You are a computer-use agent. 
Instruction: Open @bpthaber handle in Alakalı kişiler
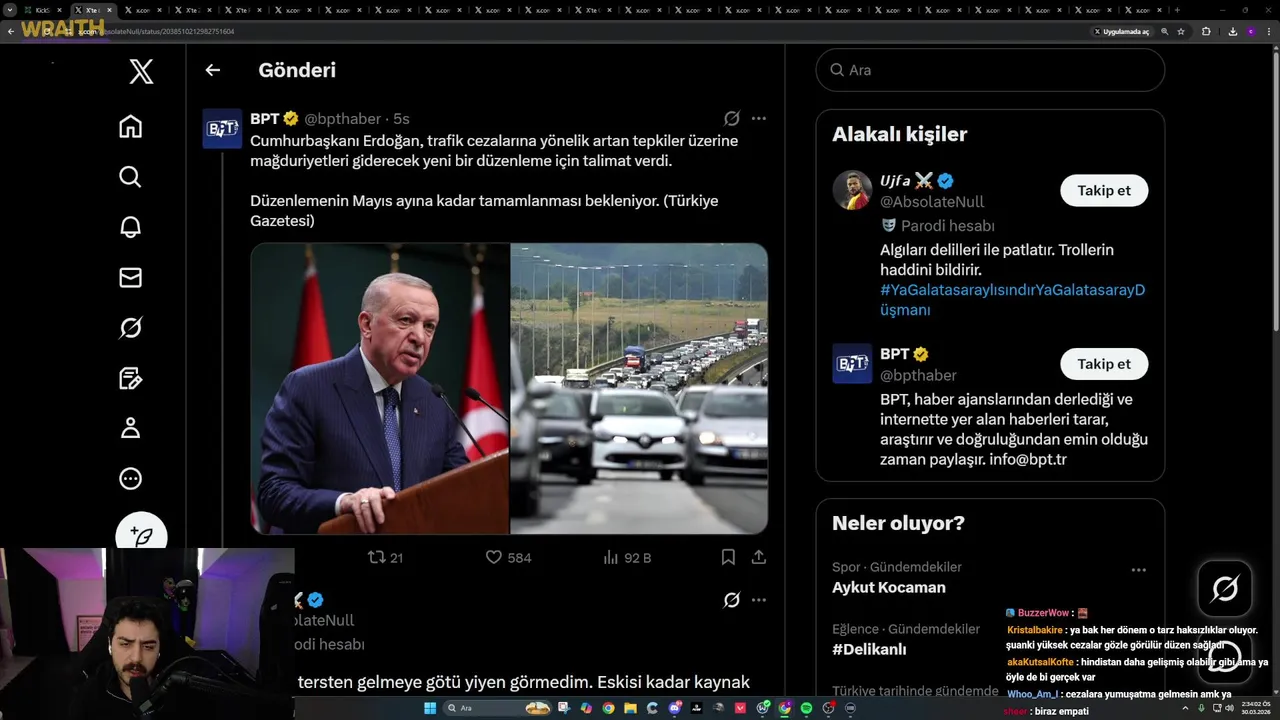[x=918, y=375]
